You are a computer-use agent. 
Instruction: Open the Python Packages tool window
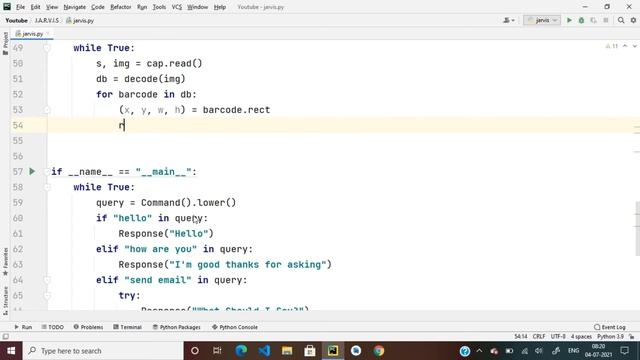point(176,327)
